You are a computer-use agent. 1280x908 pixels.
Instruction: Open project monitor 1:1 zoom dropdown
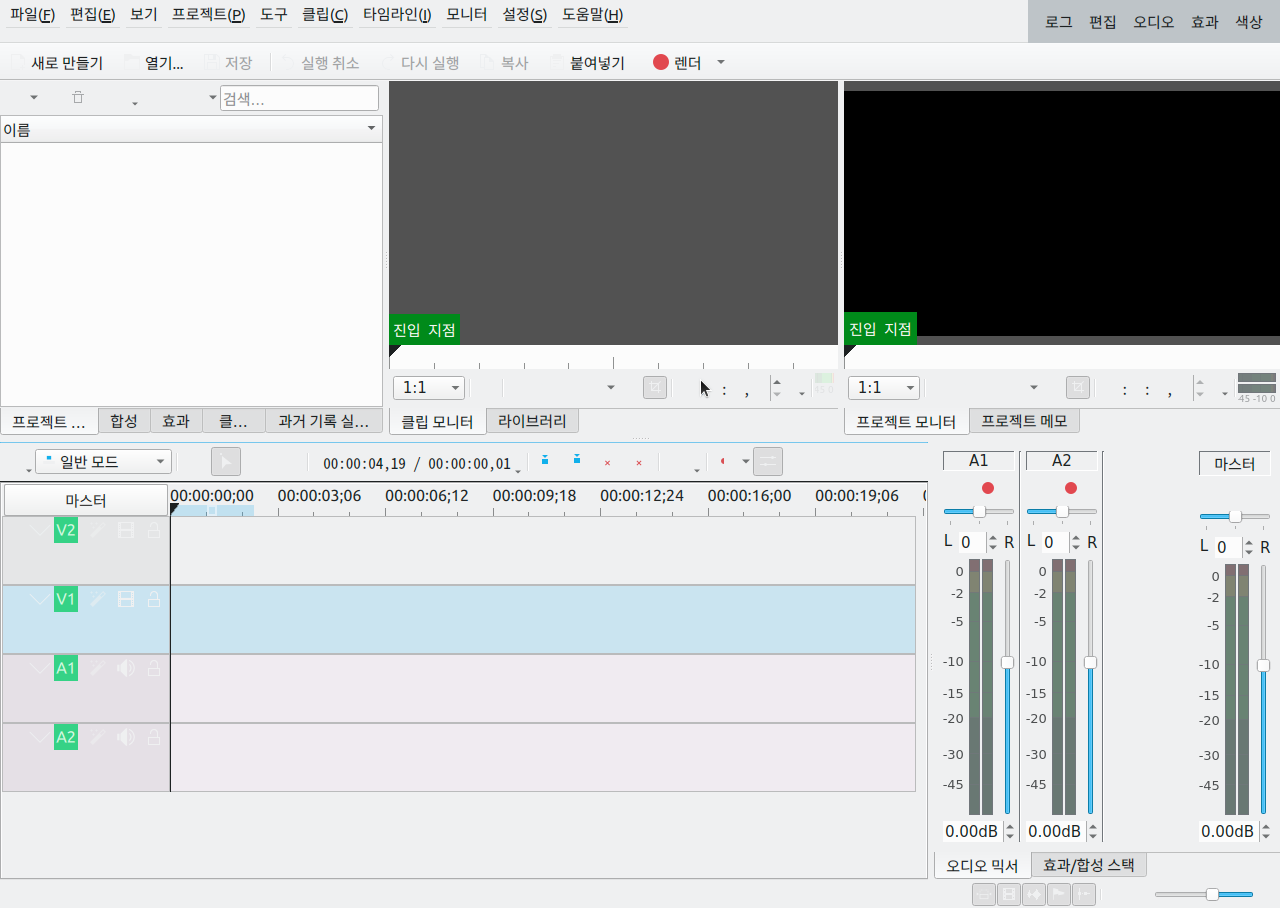coord(884,388)
